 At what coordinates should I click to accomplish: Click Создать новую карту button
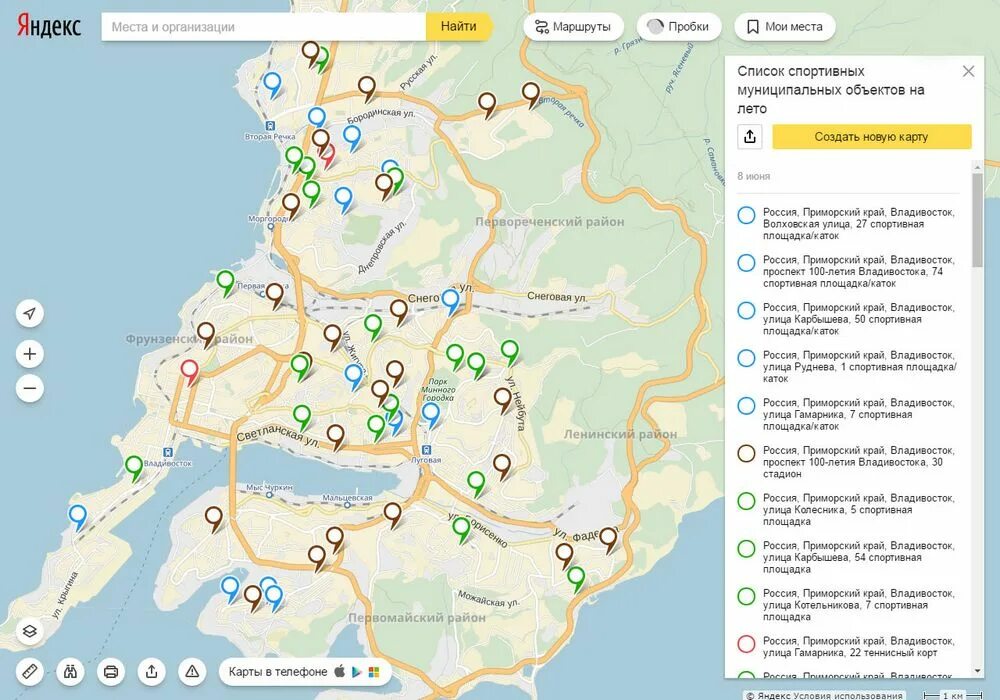tap(871, 136)
